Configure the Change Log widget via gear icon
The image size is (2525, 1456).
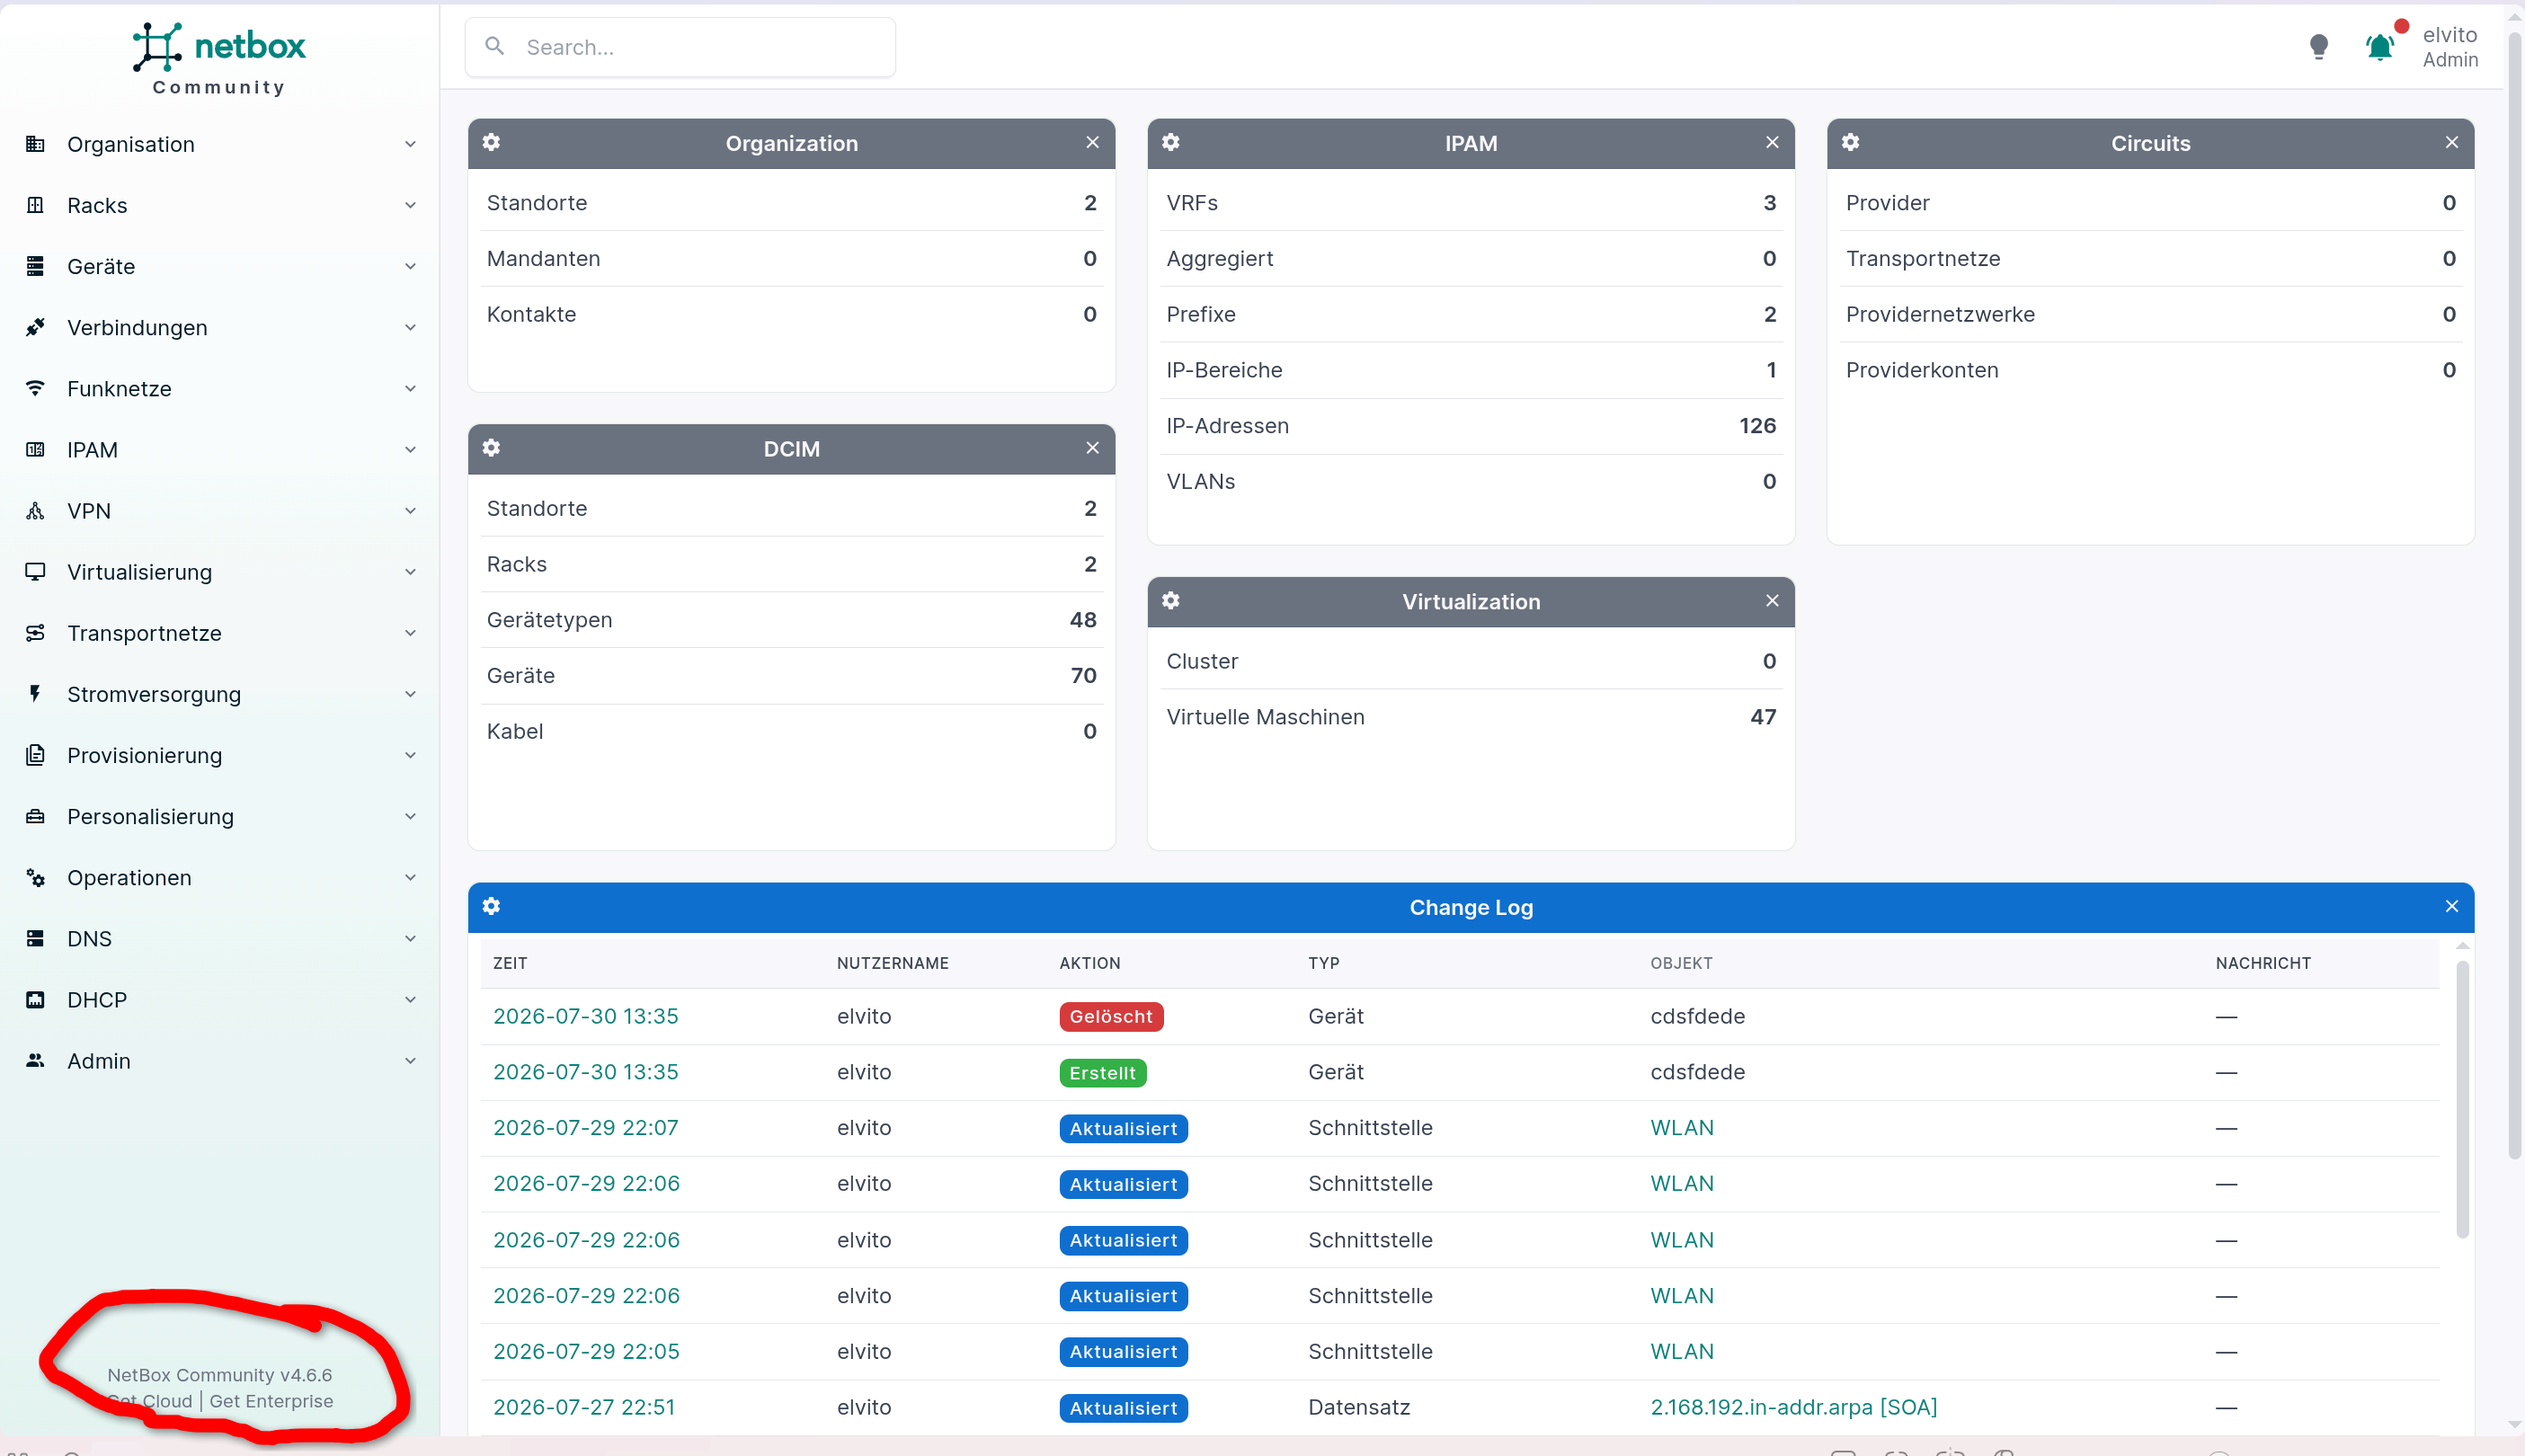491,906
